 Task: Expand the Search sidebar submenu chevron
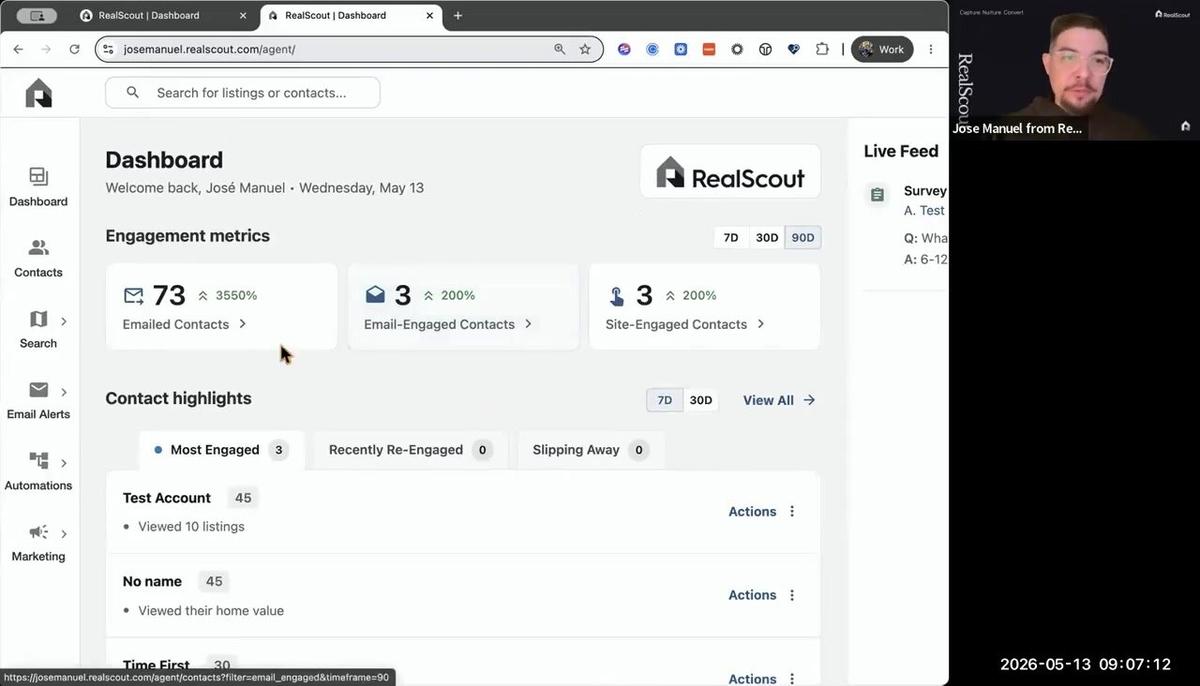point(64,321)
